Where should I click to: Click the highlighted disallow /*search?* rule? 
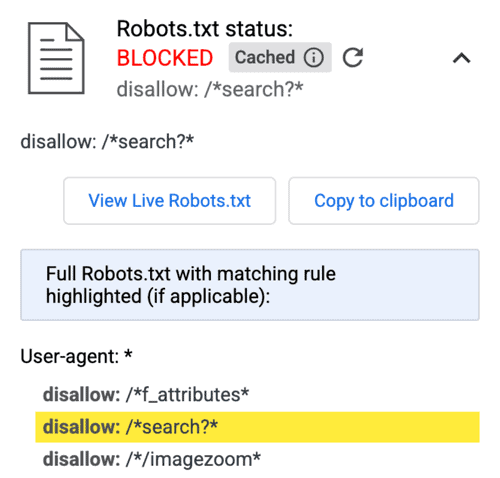pos(257,427)
